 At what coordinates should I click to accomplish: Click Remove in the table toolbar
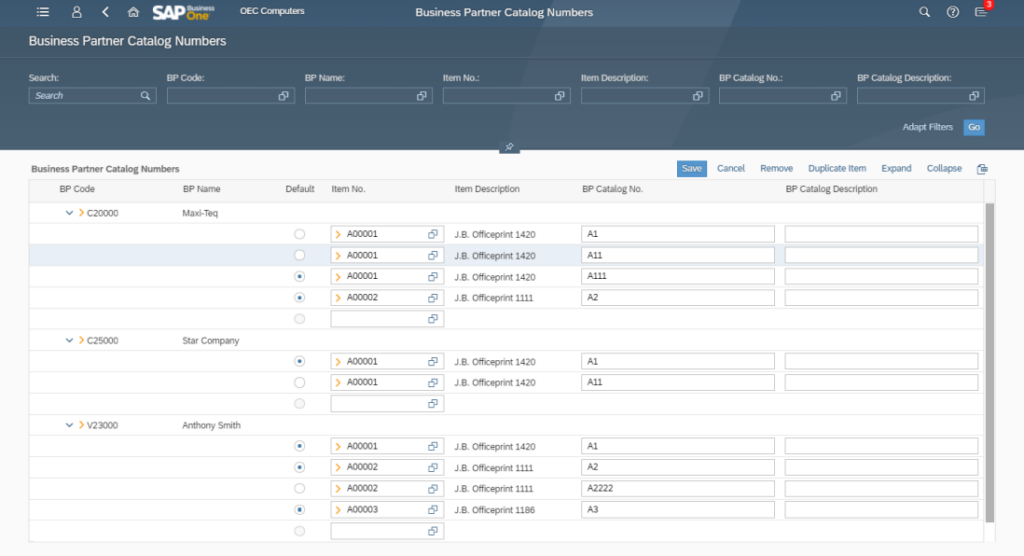pos(776,169)
